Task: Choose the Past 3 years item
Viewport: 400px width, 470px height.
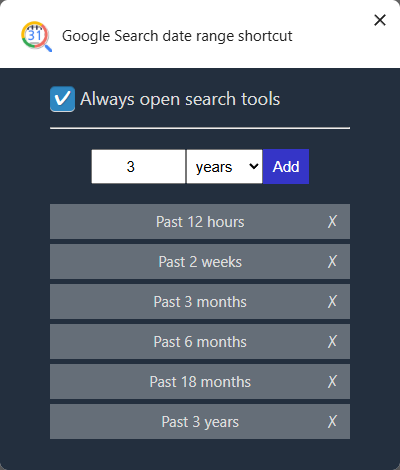Action: [200, 421]
